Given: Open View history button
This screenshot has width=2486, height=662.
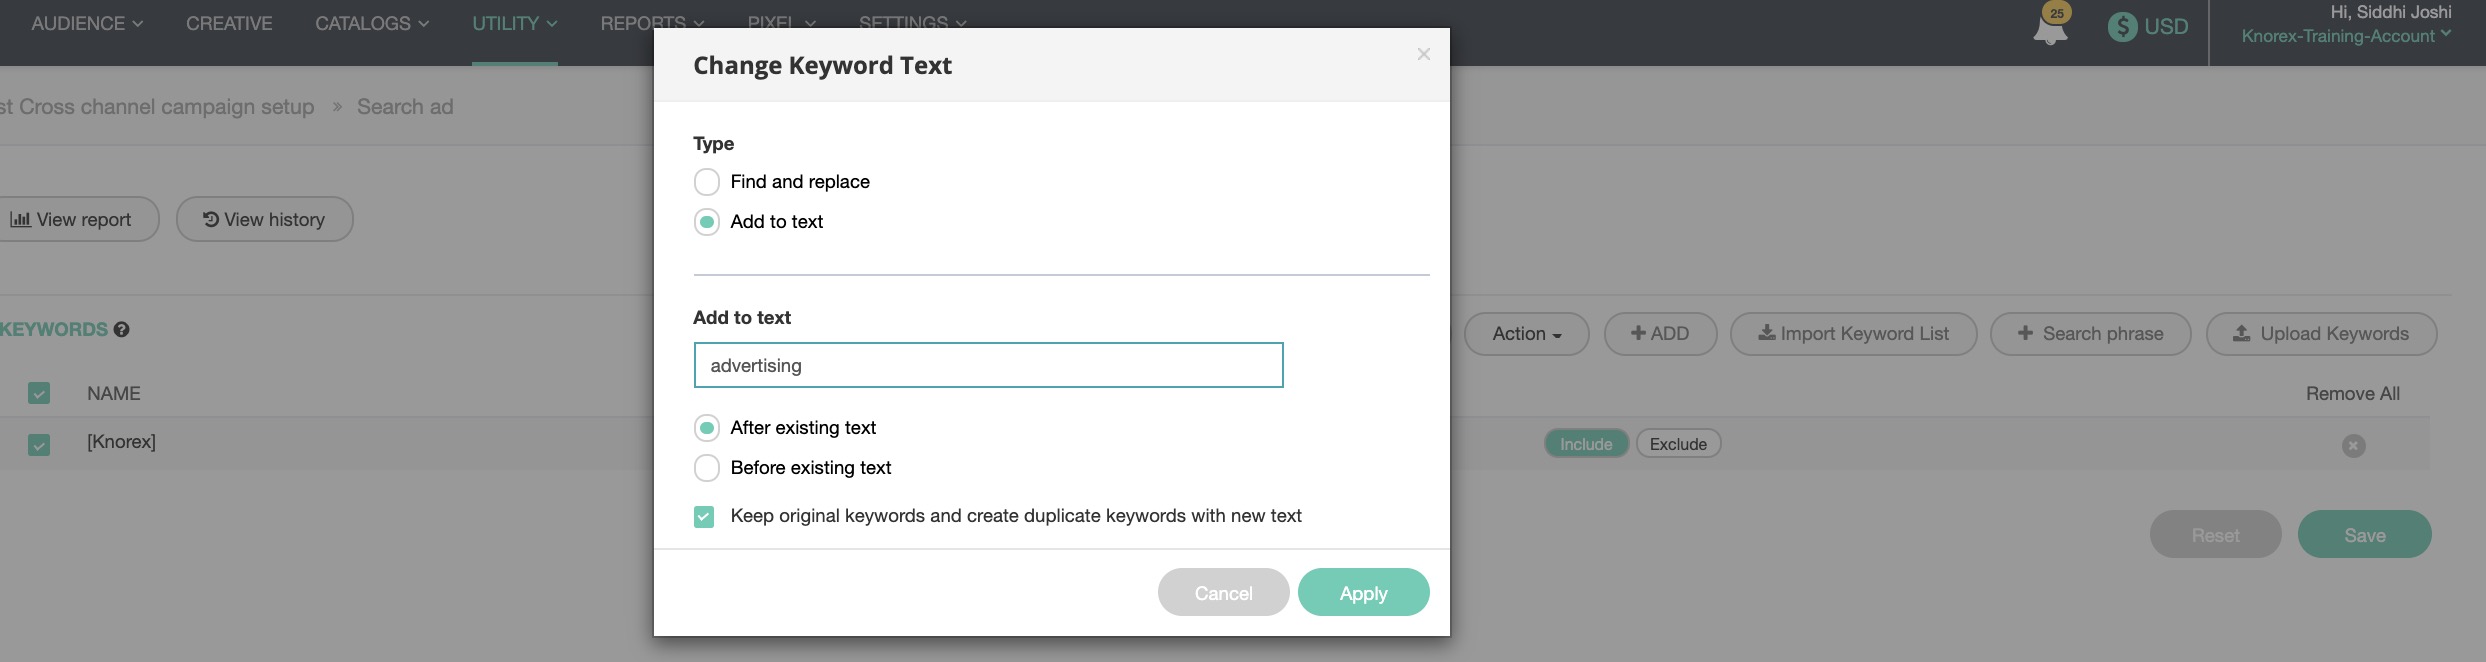Looking at the screenshot, I should (264, 219).
